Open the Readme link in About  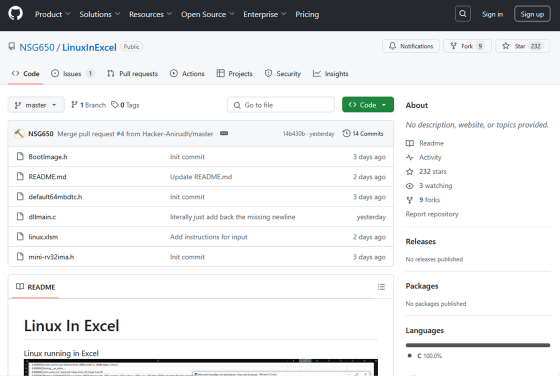[x=425, y=143]
